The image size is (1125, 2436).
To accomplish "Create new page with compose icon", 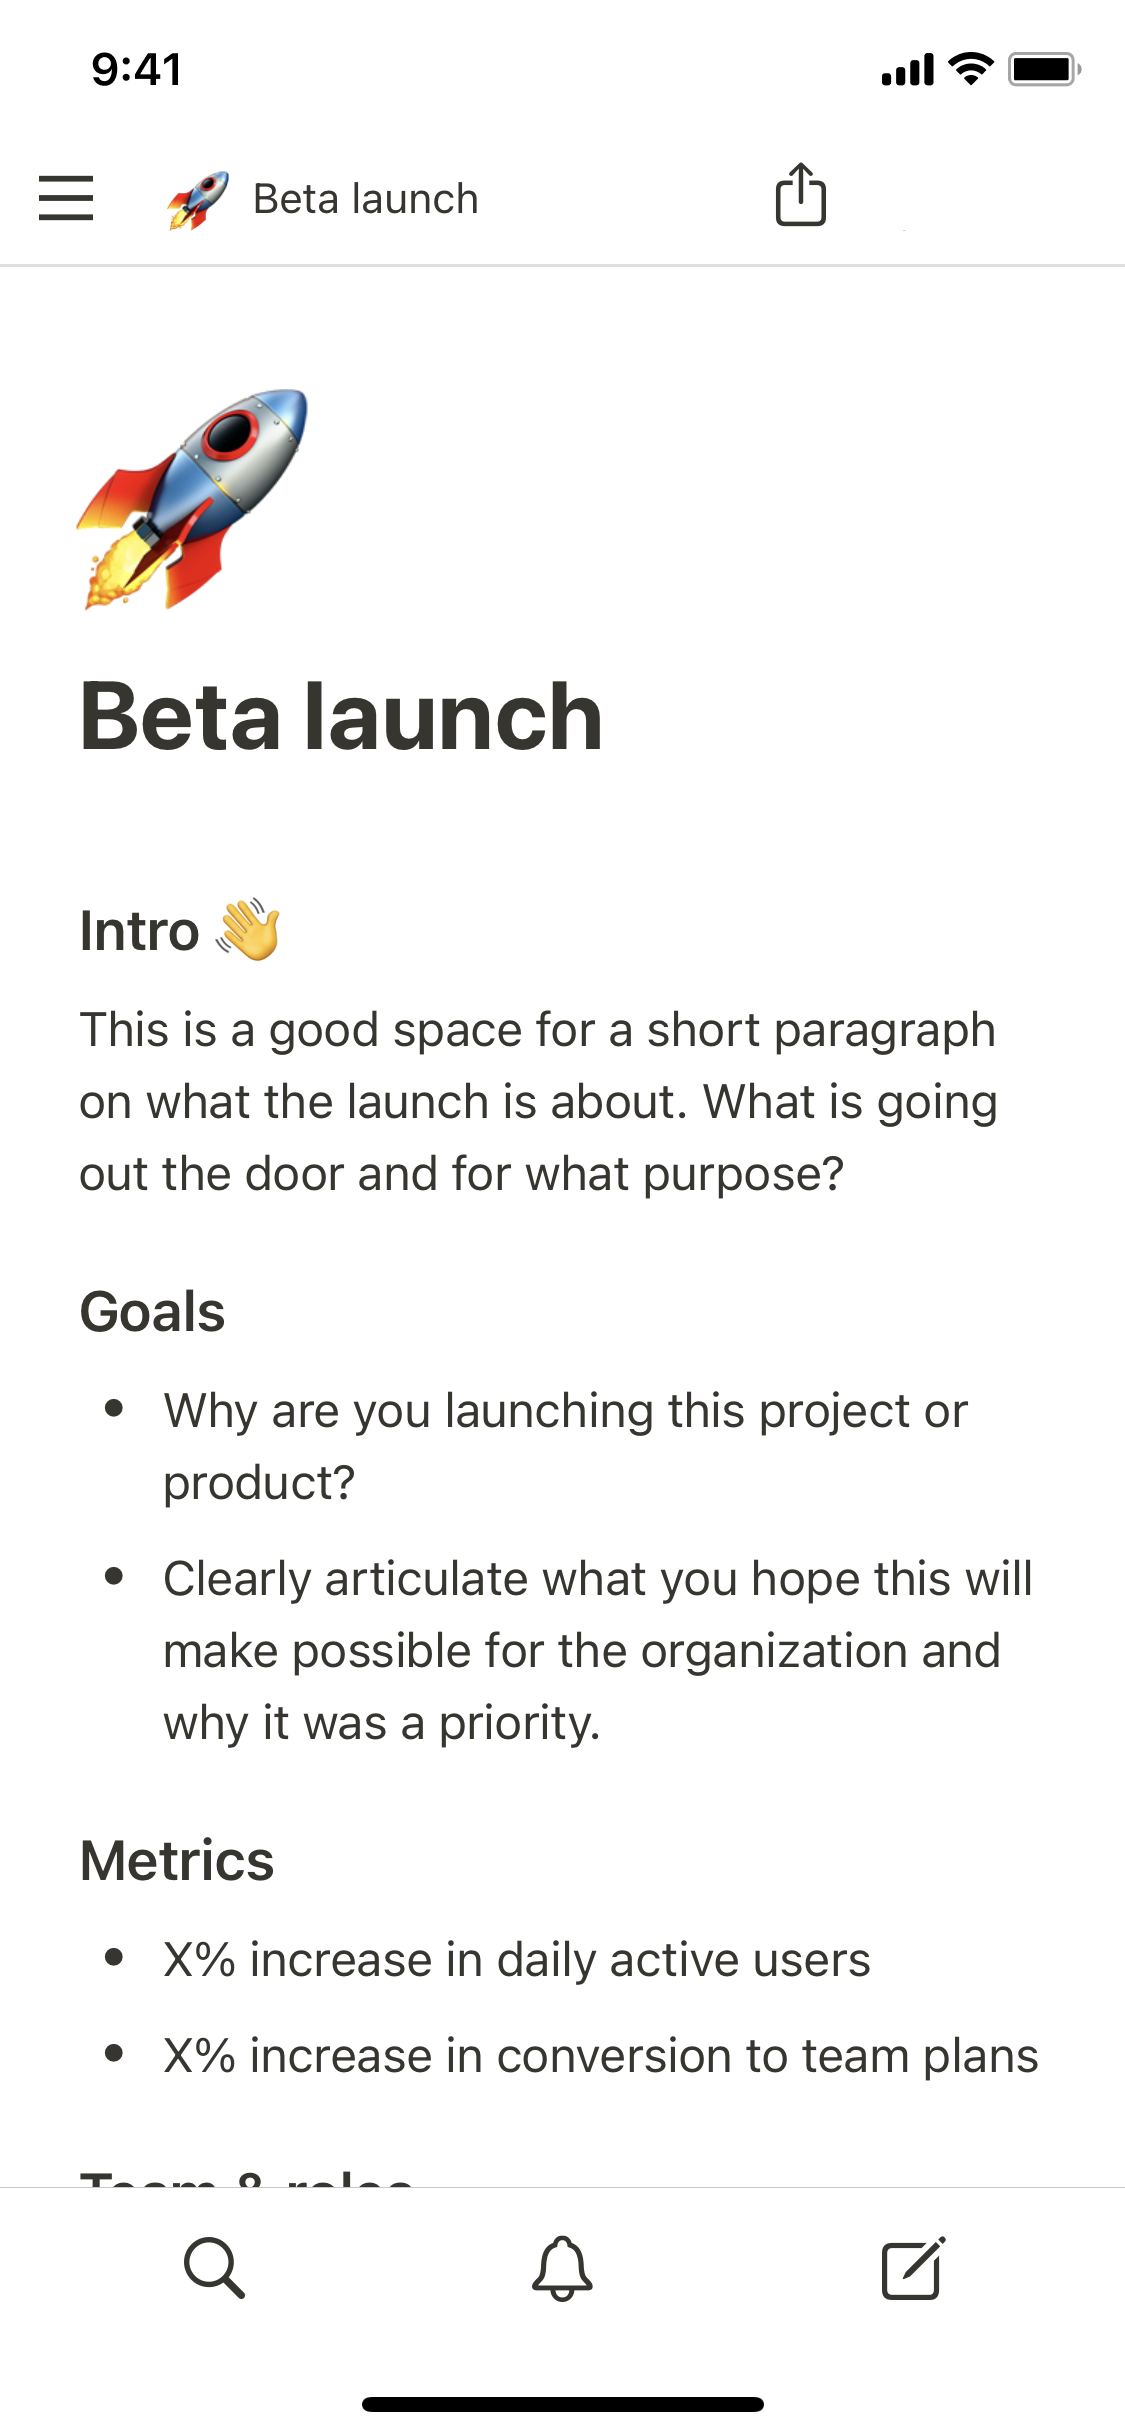I will [912, 2268].
